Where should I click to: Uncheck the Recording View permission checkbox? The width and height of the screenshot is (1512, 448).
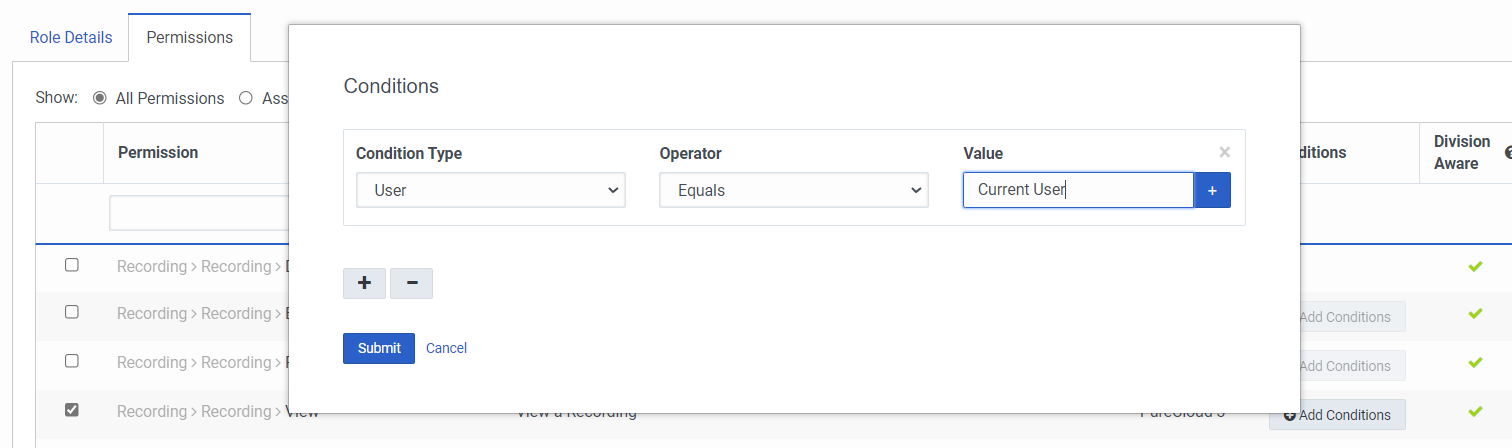tap(72, 410)
